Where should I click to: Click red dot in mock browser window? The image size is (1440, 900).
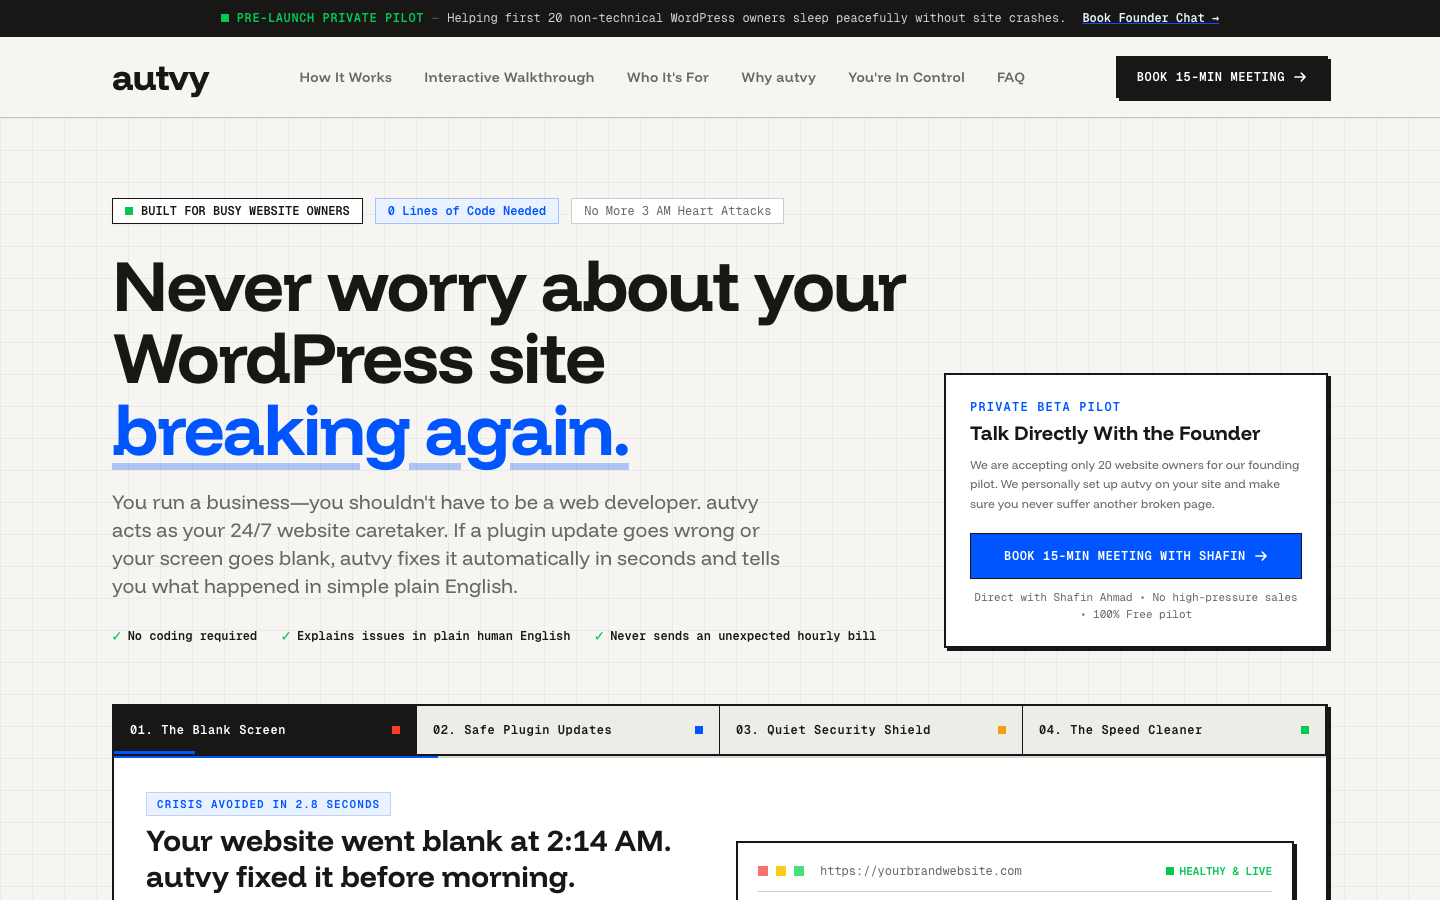coord(763,871)
